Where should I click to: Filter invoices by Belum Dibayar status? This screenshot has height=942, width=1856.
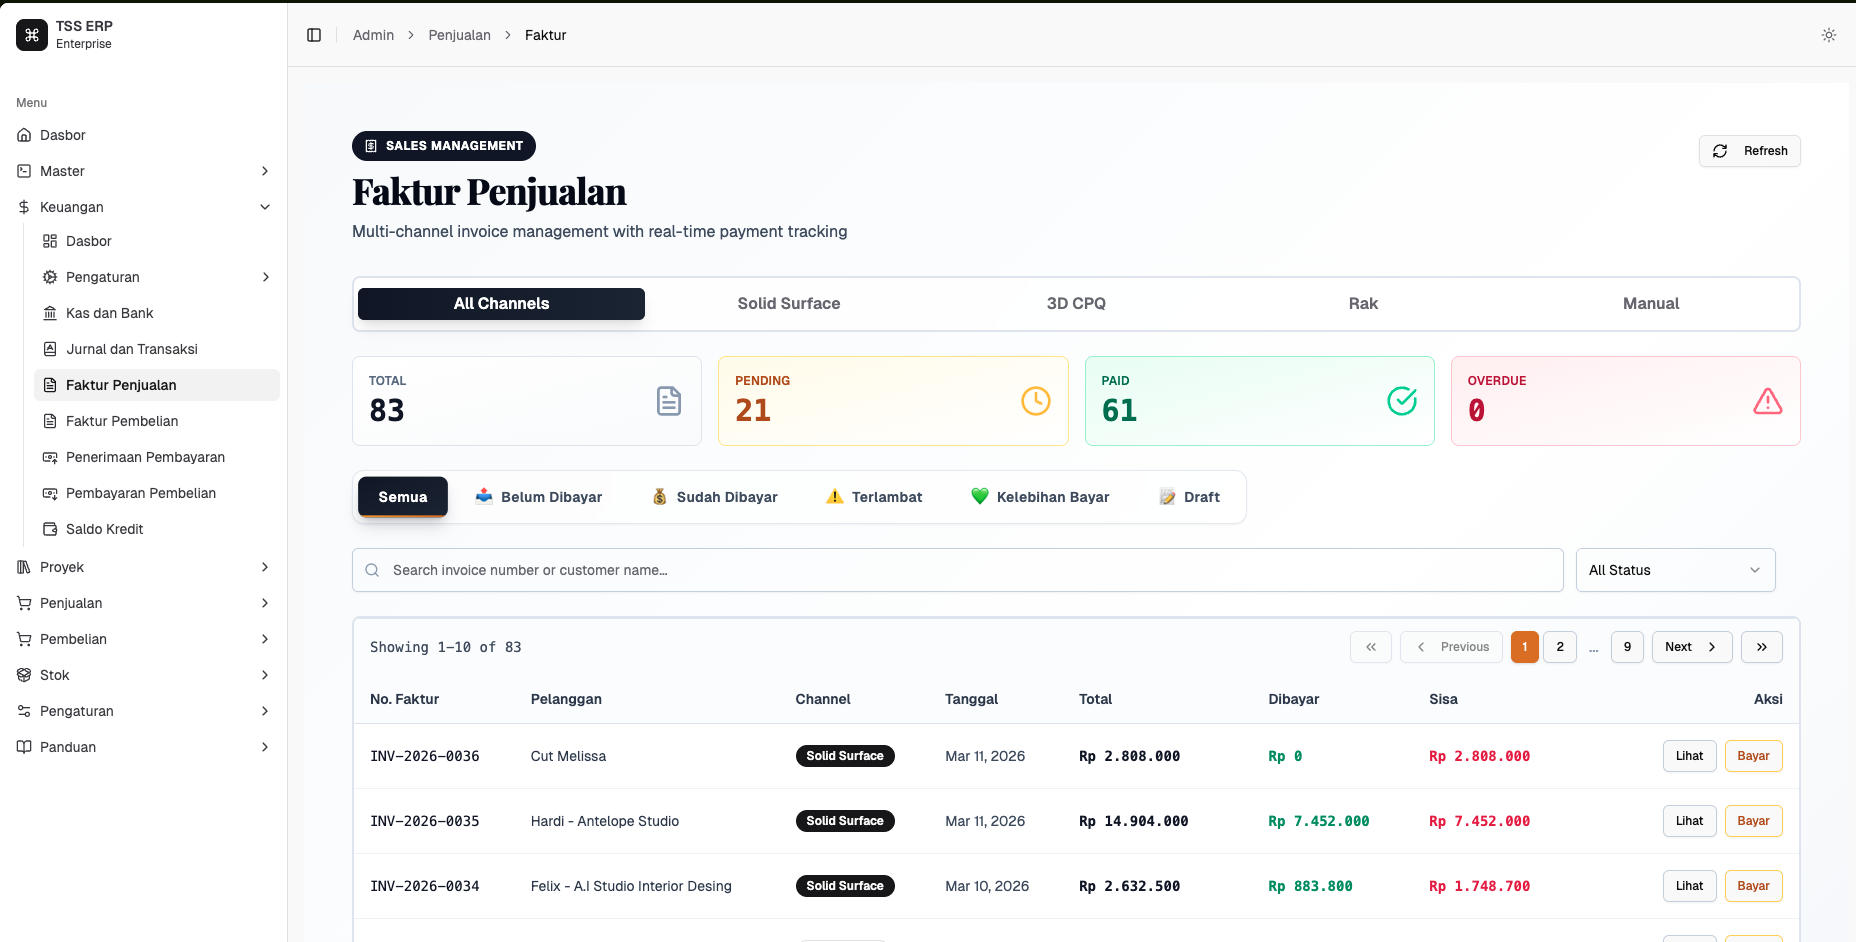pos(538,496)
